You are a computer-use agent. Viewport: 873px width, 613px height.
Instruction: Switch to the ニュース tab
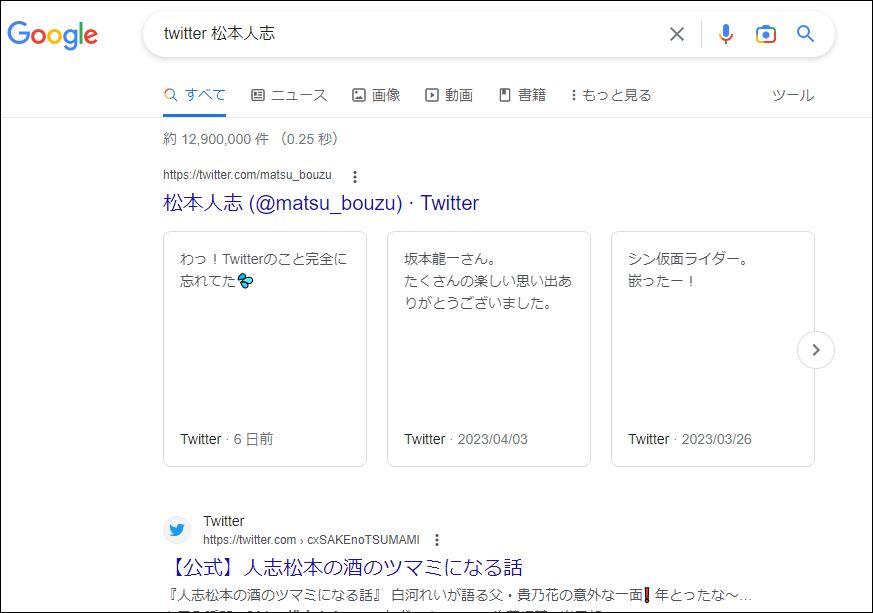point(289,95)
